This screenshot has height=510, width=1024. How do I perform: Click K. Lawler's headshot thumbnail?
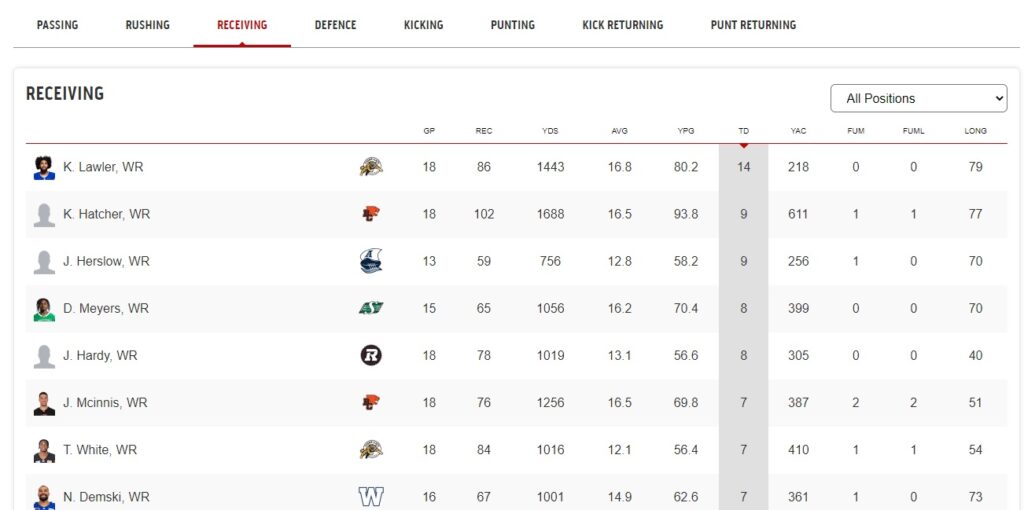(x=44, y=167)
